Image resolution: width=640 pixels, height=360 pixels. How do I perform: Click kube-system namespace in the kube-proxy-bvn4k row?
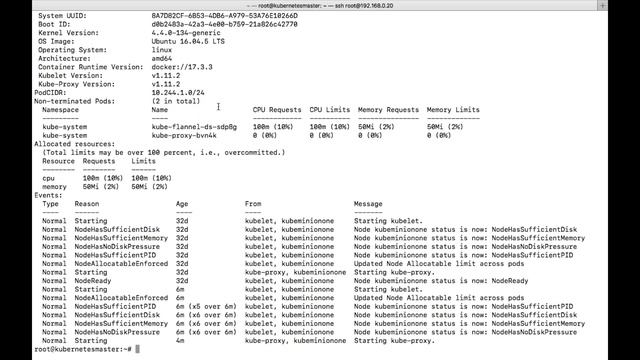click(64, 136)
